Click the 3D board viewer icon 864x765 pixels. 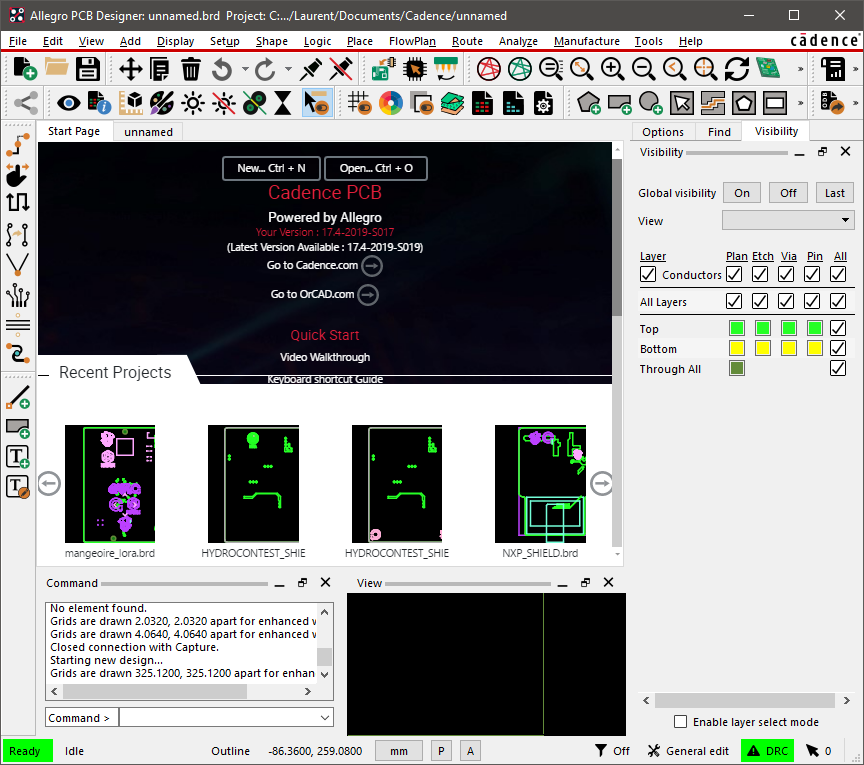coord(768,69)
